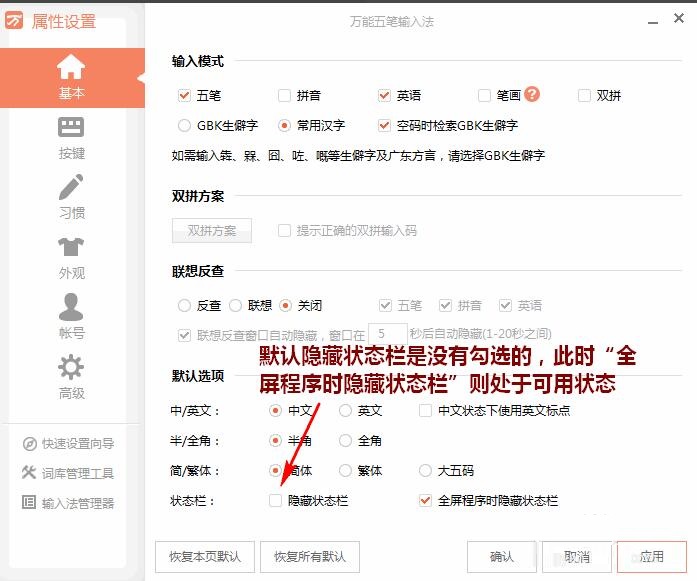Click the 按键 sidebar label
Image resolution: width=697 pixels, height=581 pixels.
[x=72, y=153]
